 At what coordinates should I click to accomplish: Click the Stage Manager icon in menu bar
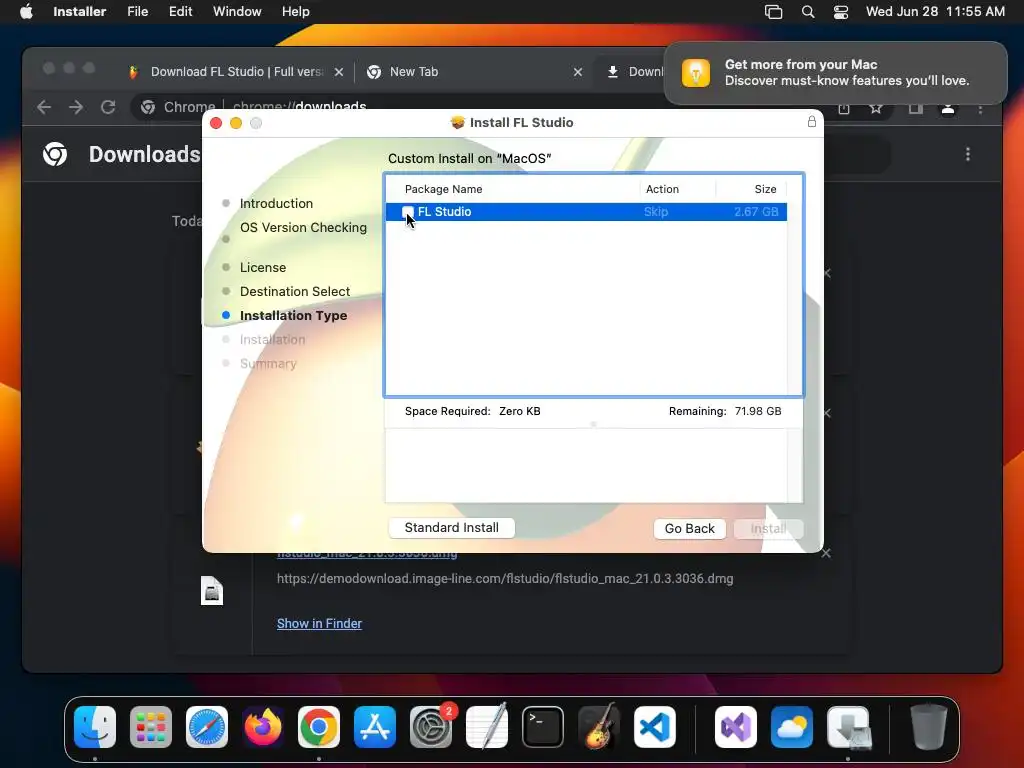pos(773,12)
